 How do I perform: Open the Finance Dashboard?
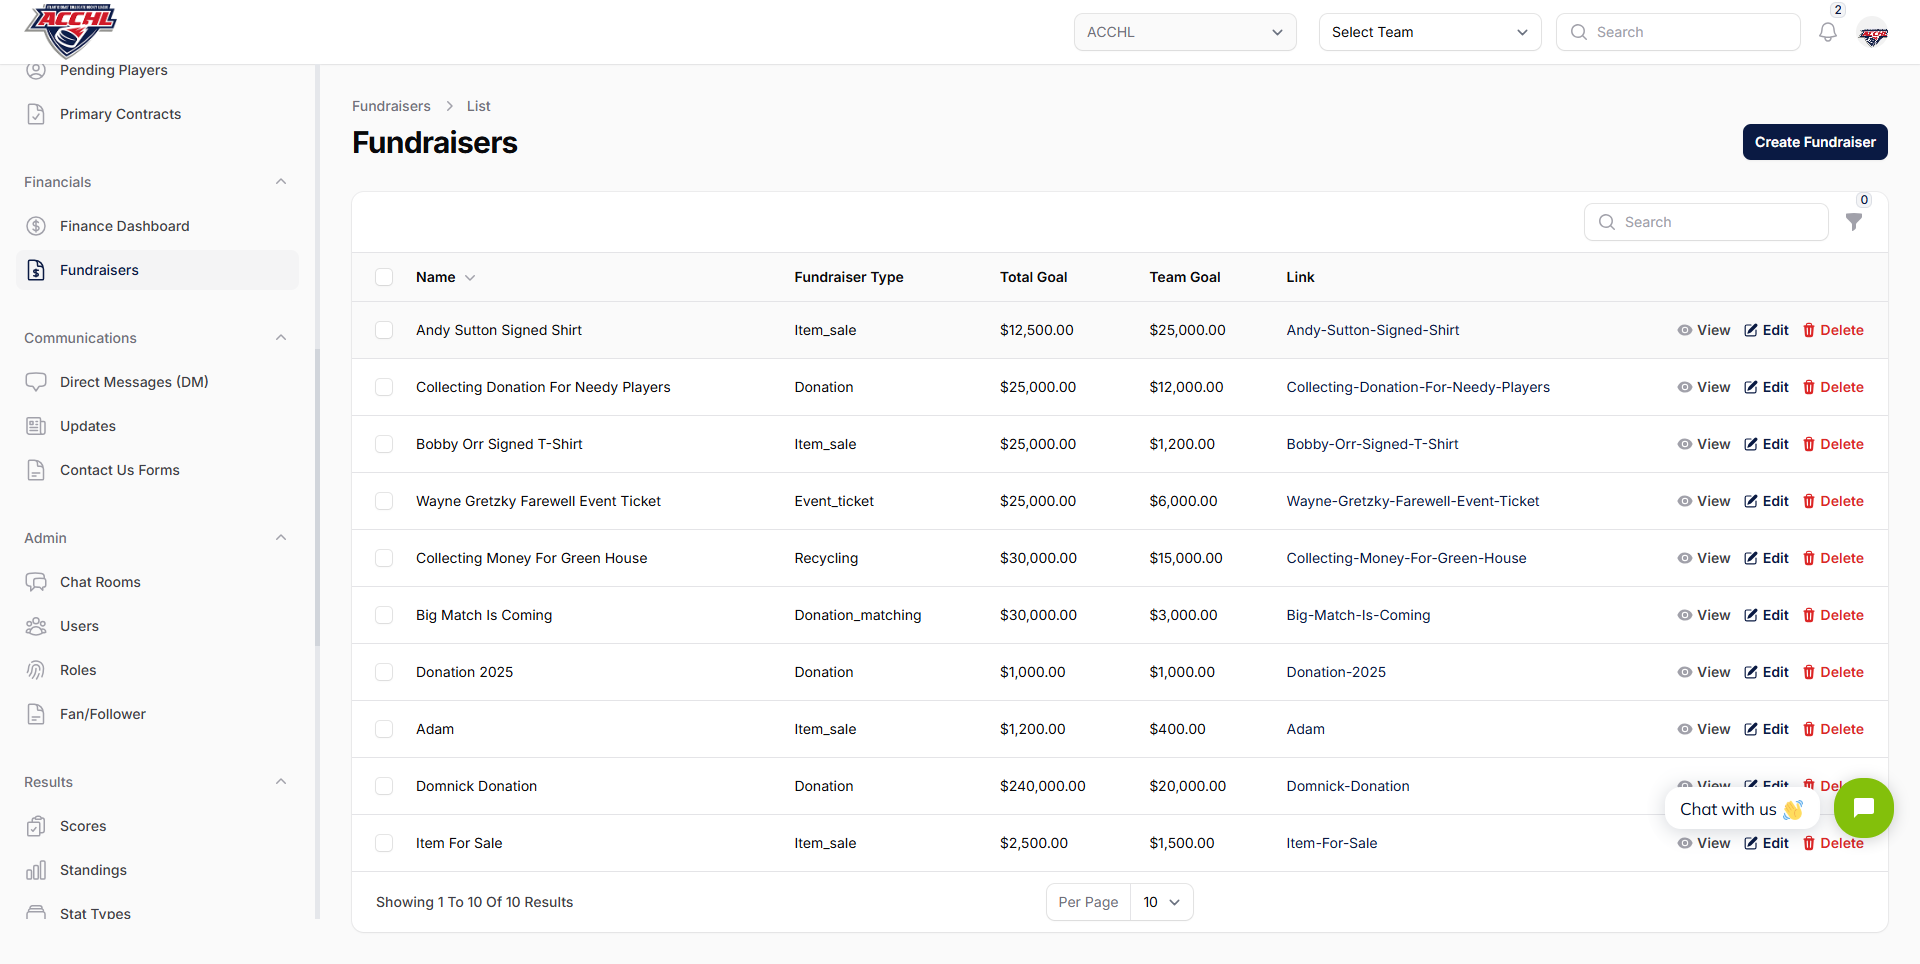(x=124, y=226)
